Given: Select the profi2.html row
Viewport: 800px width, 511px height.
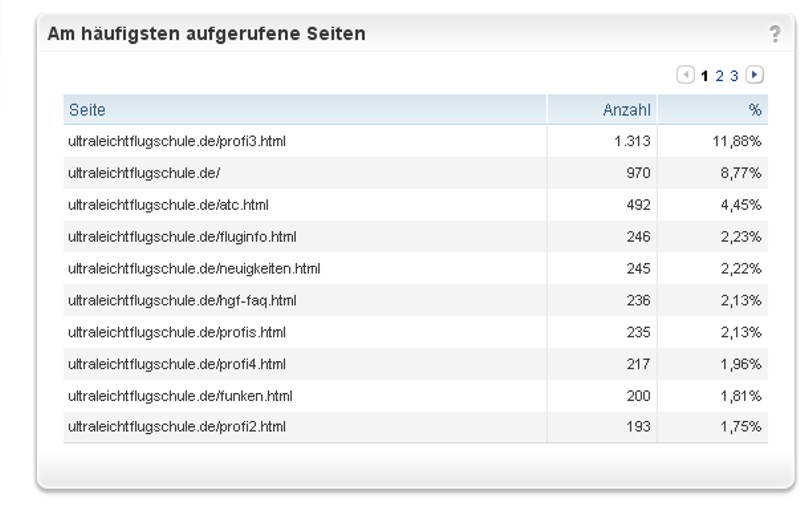Looking at the screenshot, I should pos(177,427).
